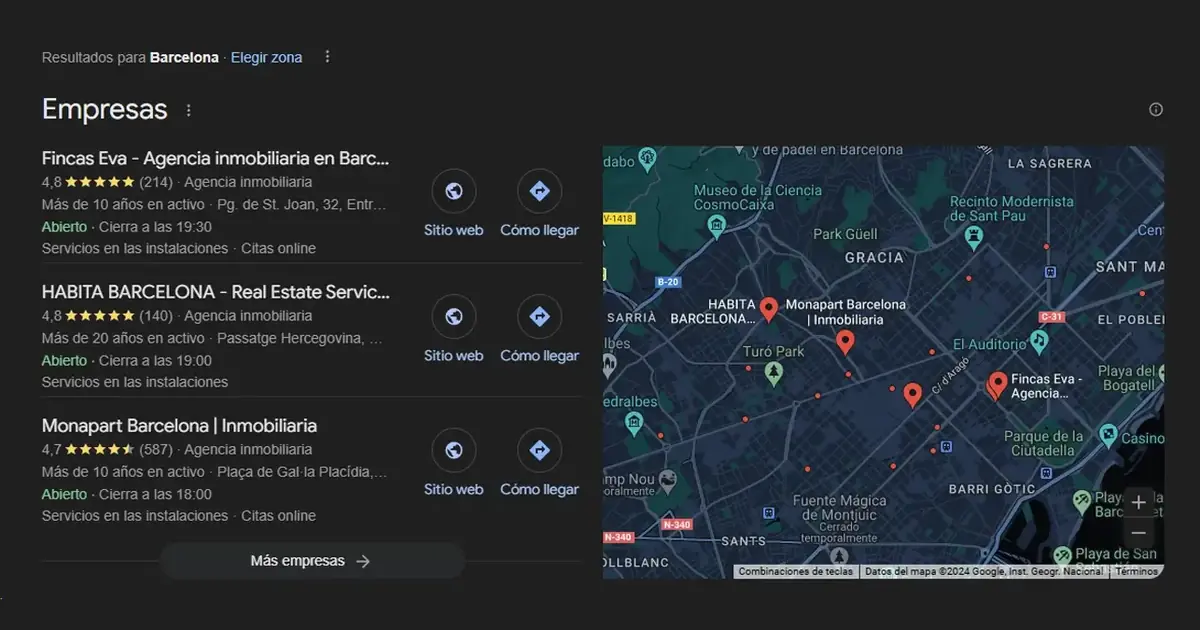The height and width of the screenshot is (630, 1200).
Task: Open the Fincas Eva website globe icon
Action: (x=453, y=191)
